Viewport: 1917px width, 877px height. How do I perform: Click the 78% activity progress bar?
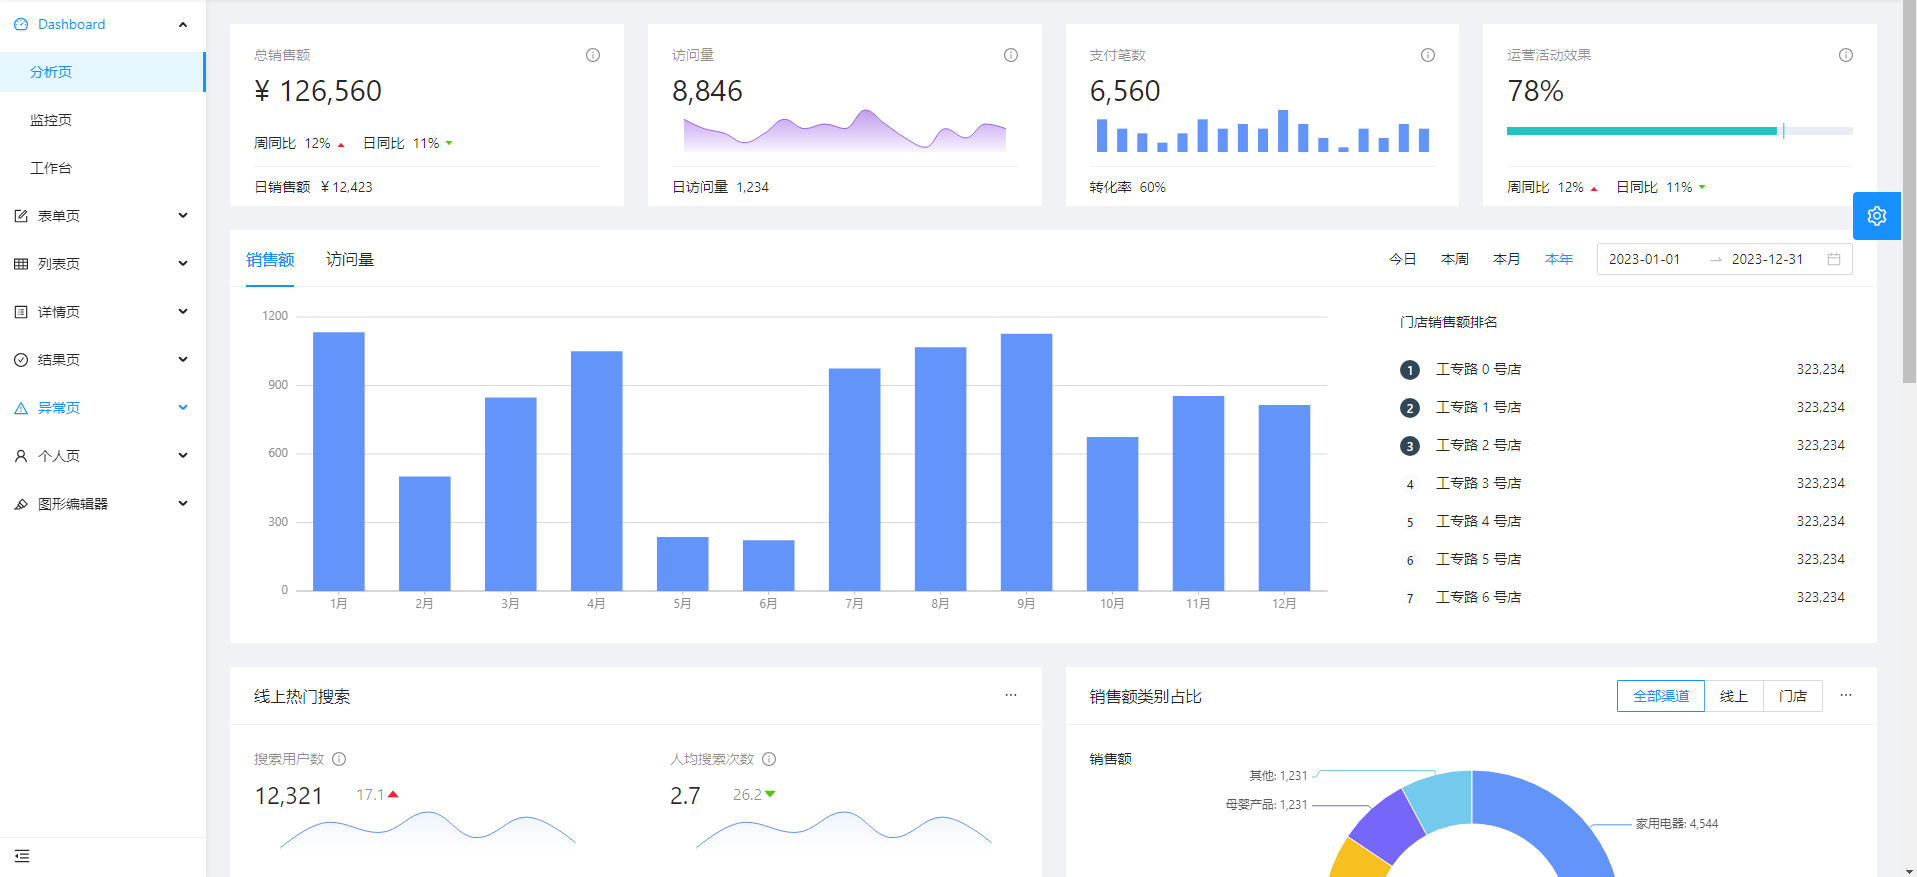[1680, 131]
